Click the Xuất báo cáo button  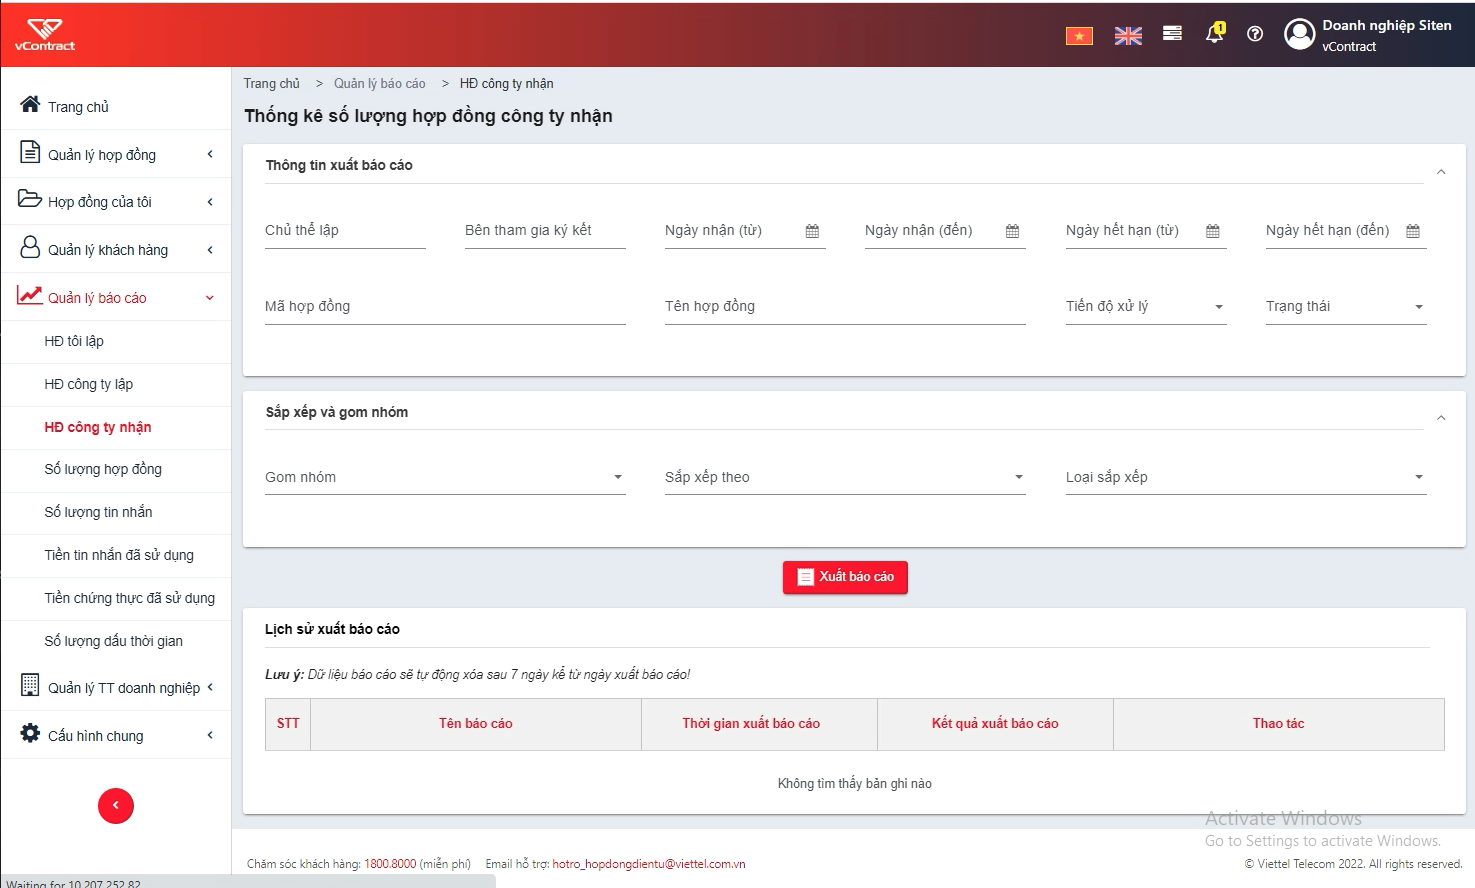click(x=845, y=577)
